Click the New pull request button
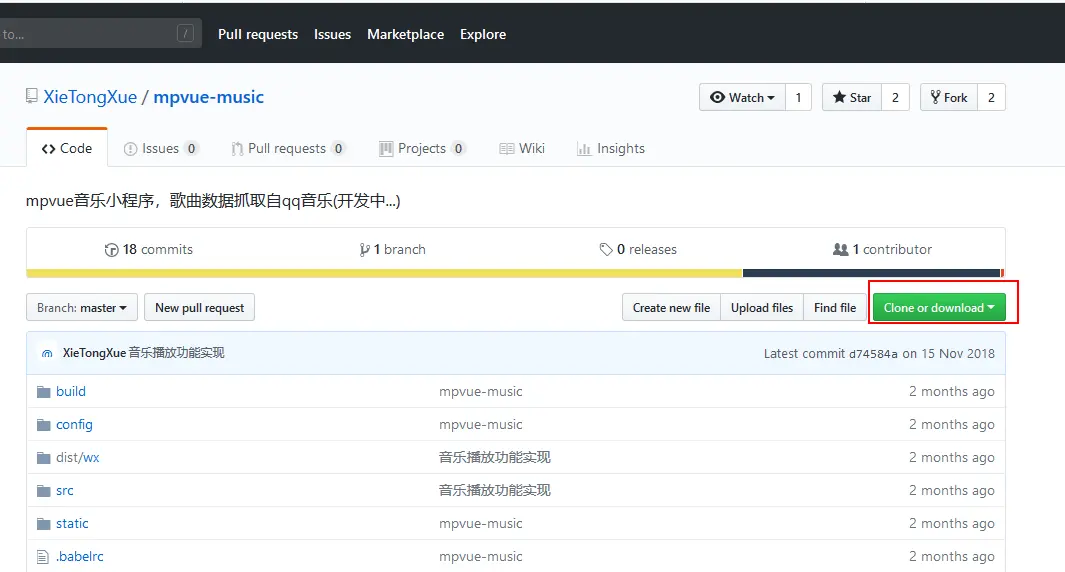Screen dimensions: 1065x572 tap(200, 307)
